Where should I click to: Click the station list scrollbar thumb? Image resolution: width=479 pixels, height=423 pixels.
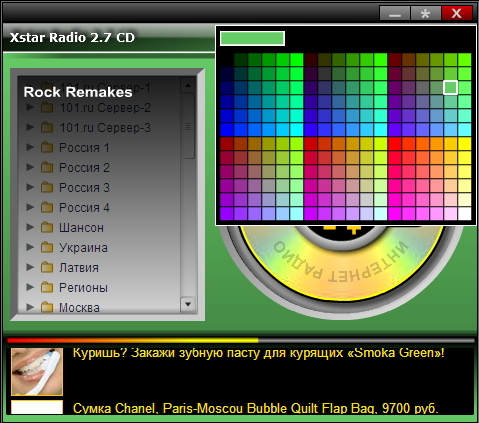188,127
